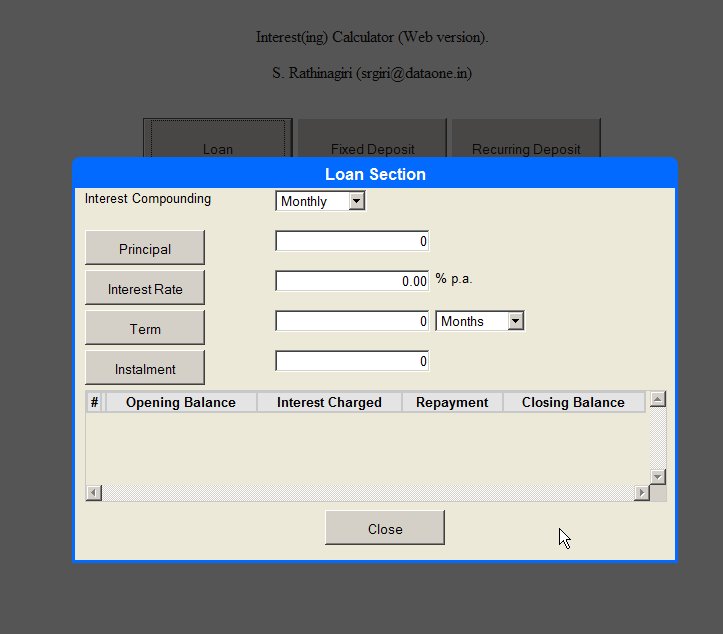The image size is (723, 634).
Task: Click the Principal button
Action: click(145, 248)
